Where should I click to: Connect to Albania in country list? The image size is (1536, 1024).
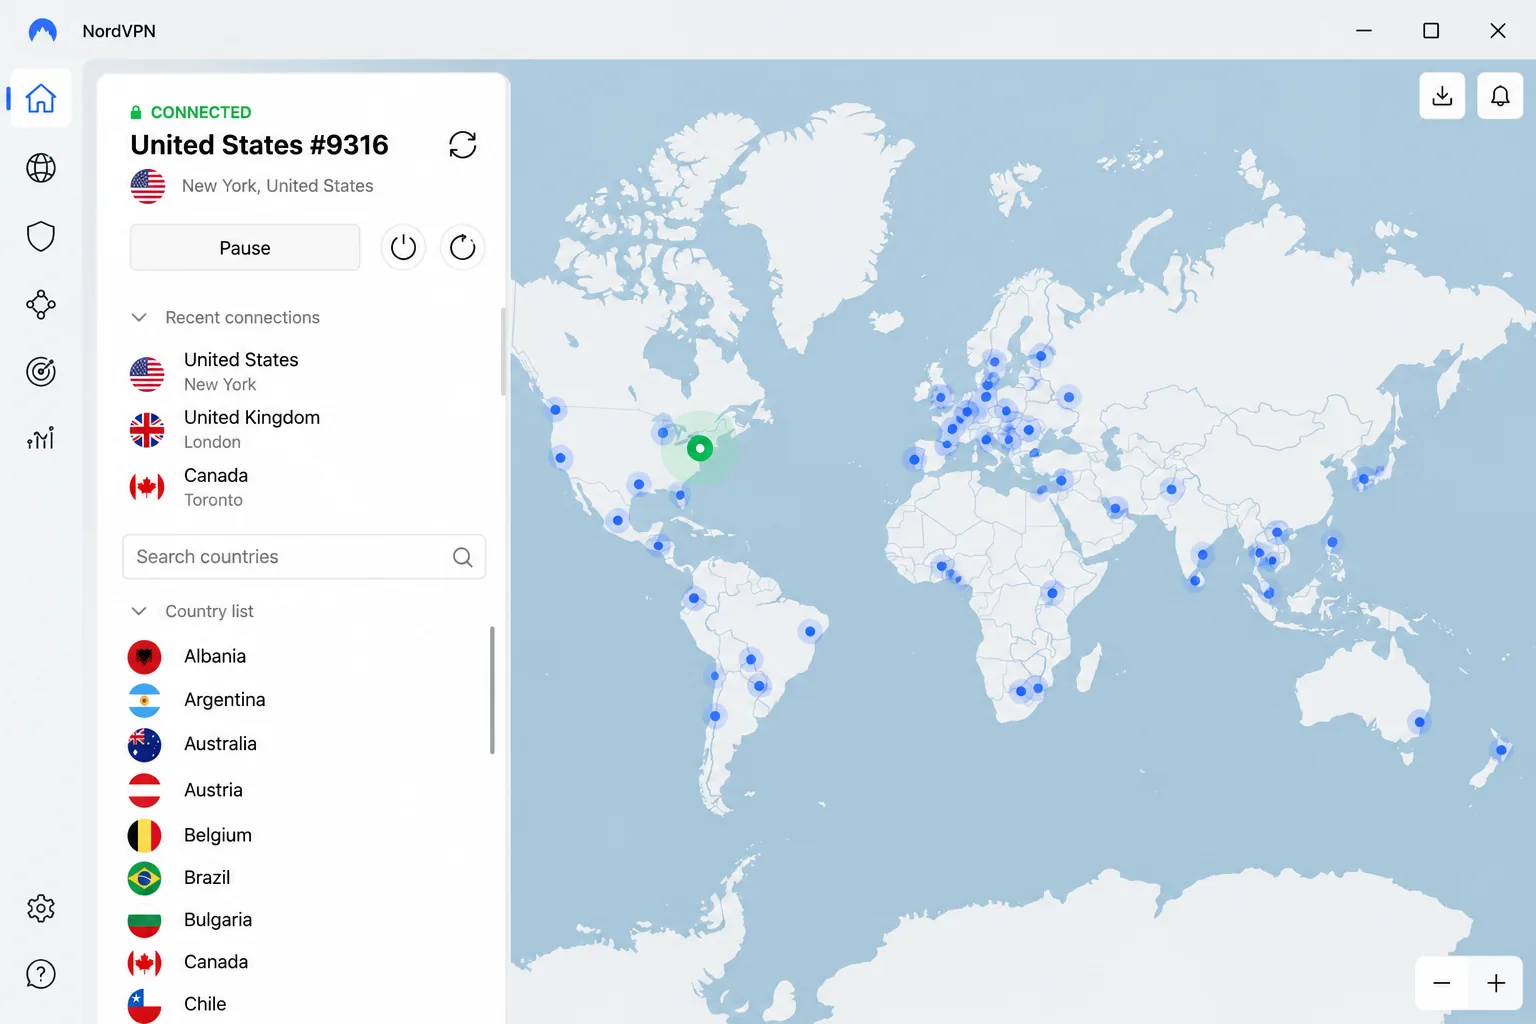click(305, 657)
